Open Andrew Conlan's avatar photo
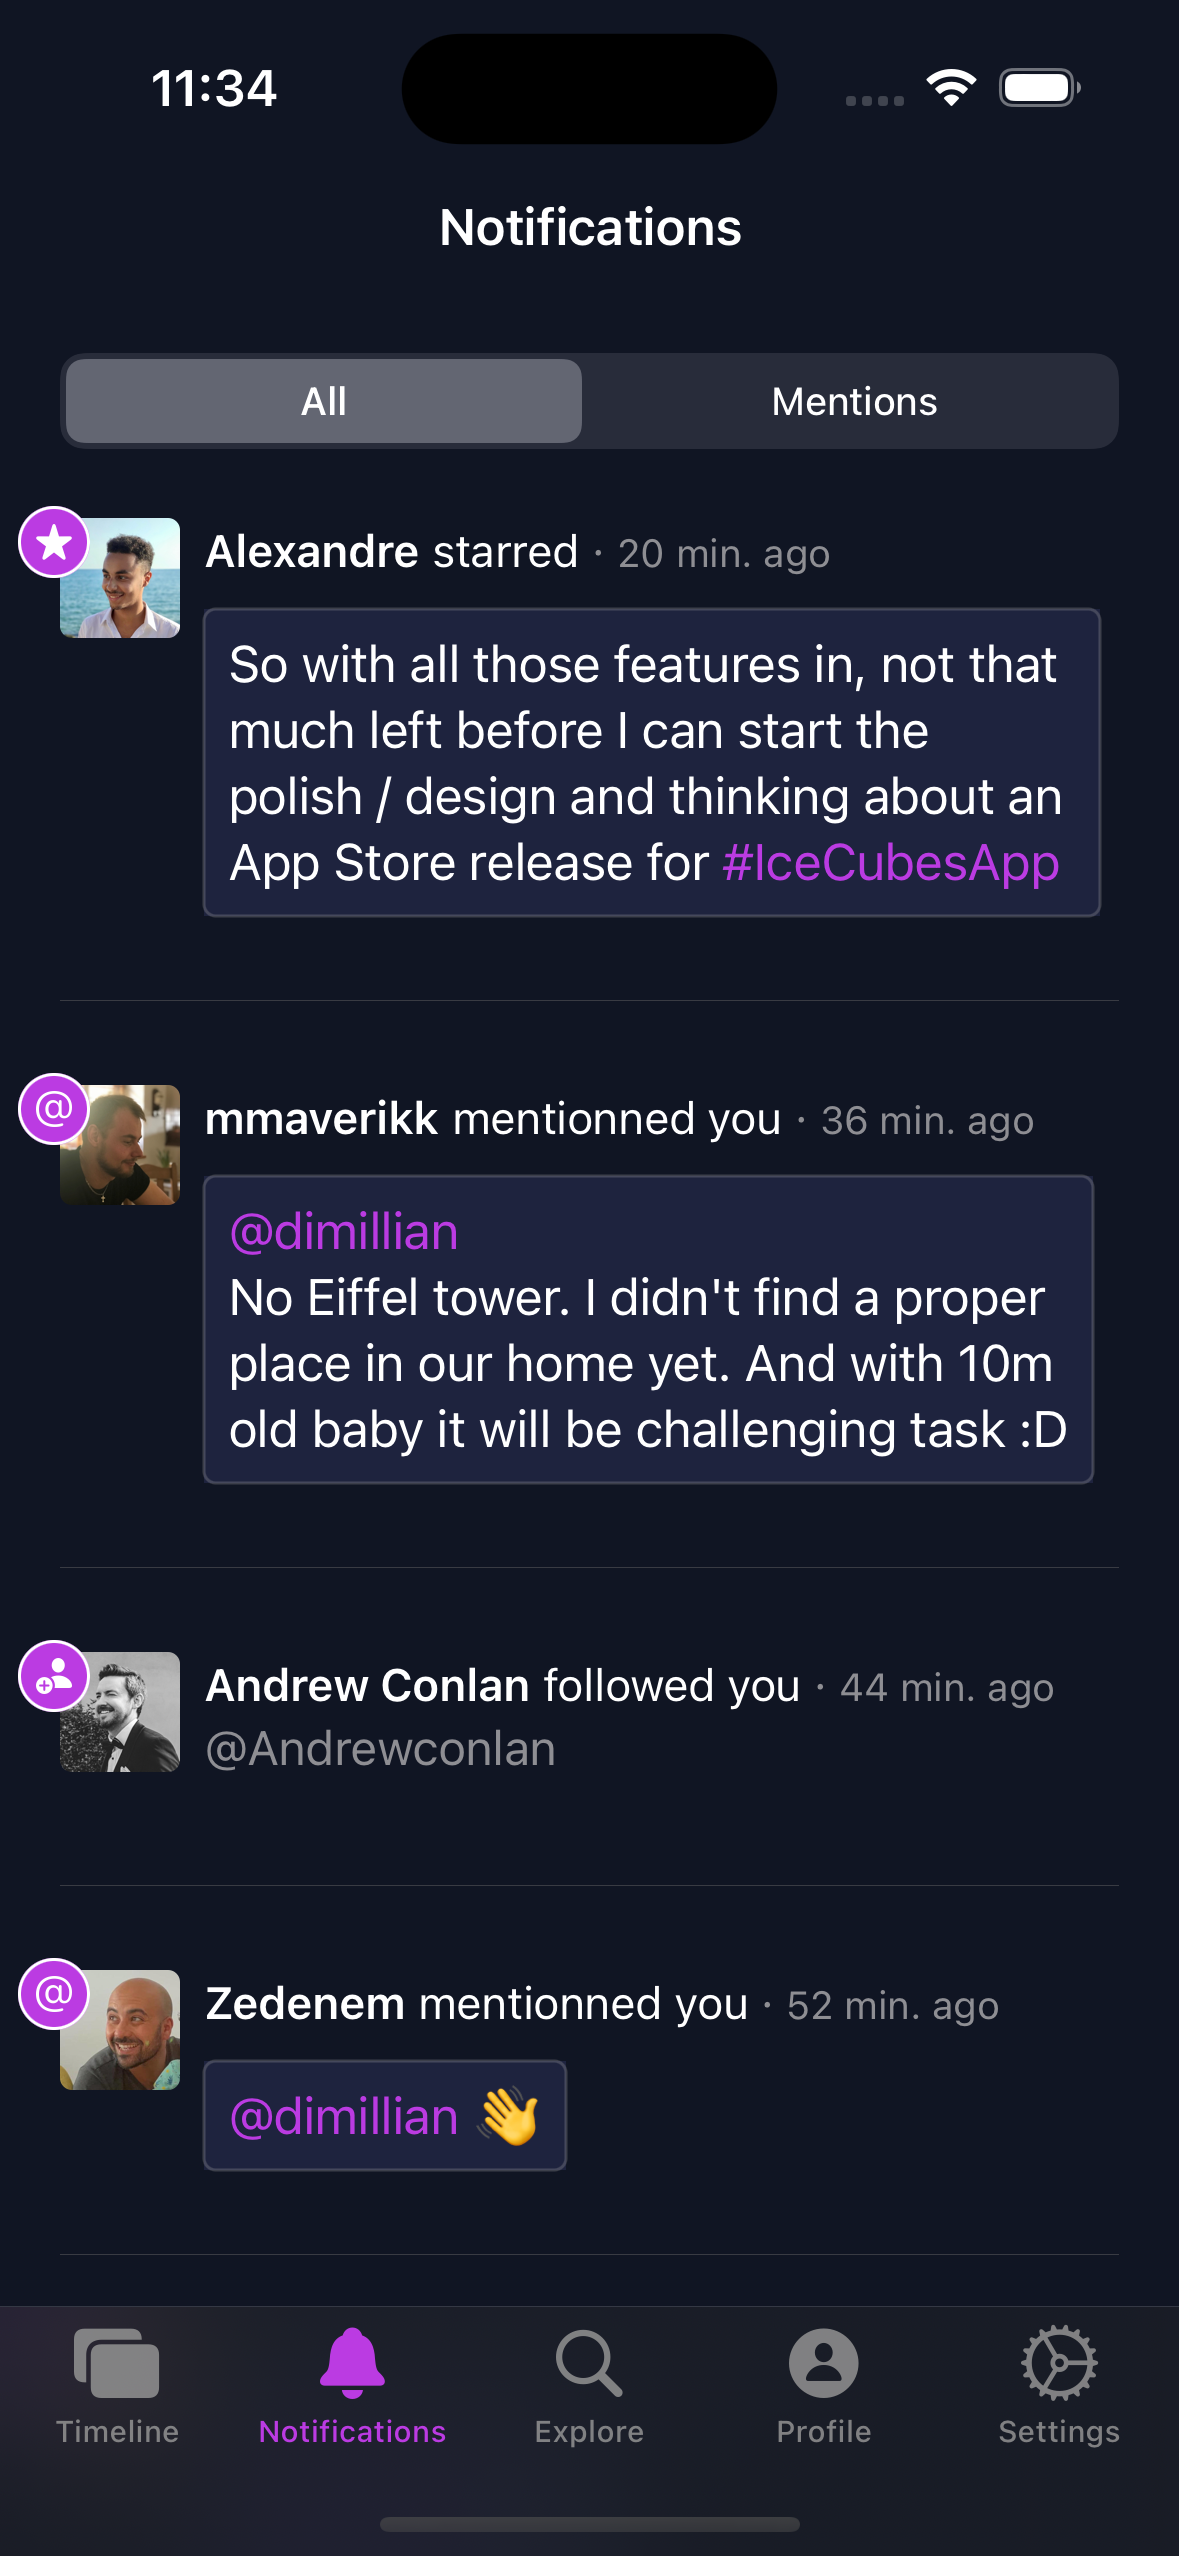Screen dimensions: 1179x2556 click(120, 1712)
